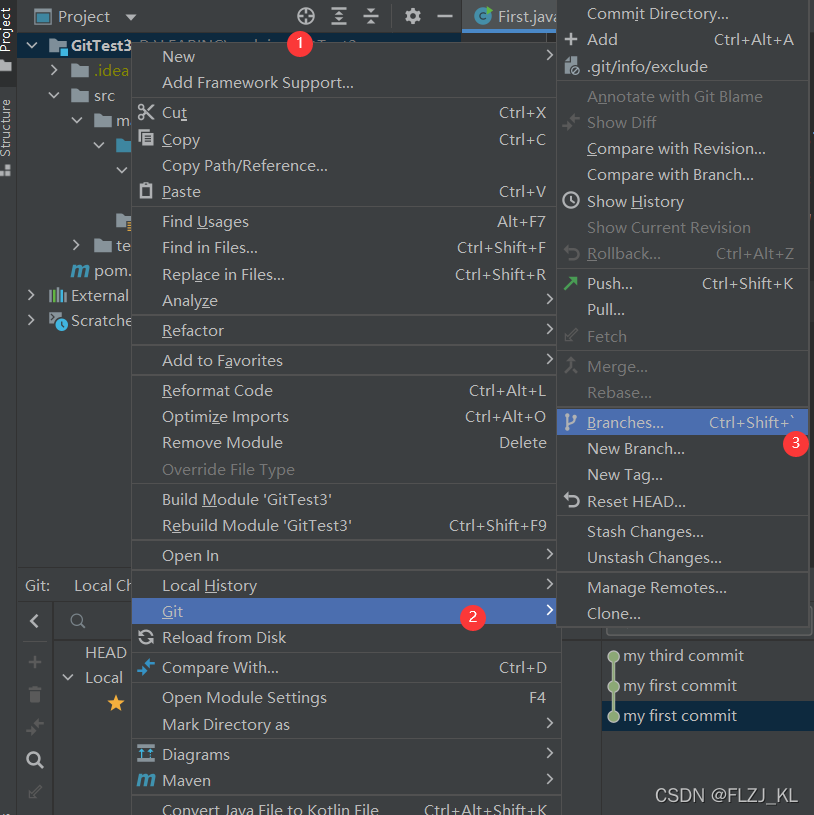Open the Refactor submenu

(344, 330)
